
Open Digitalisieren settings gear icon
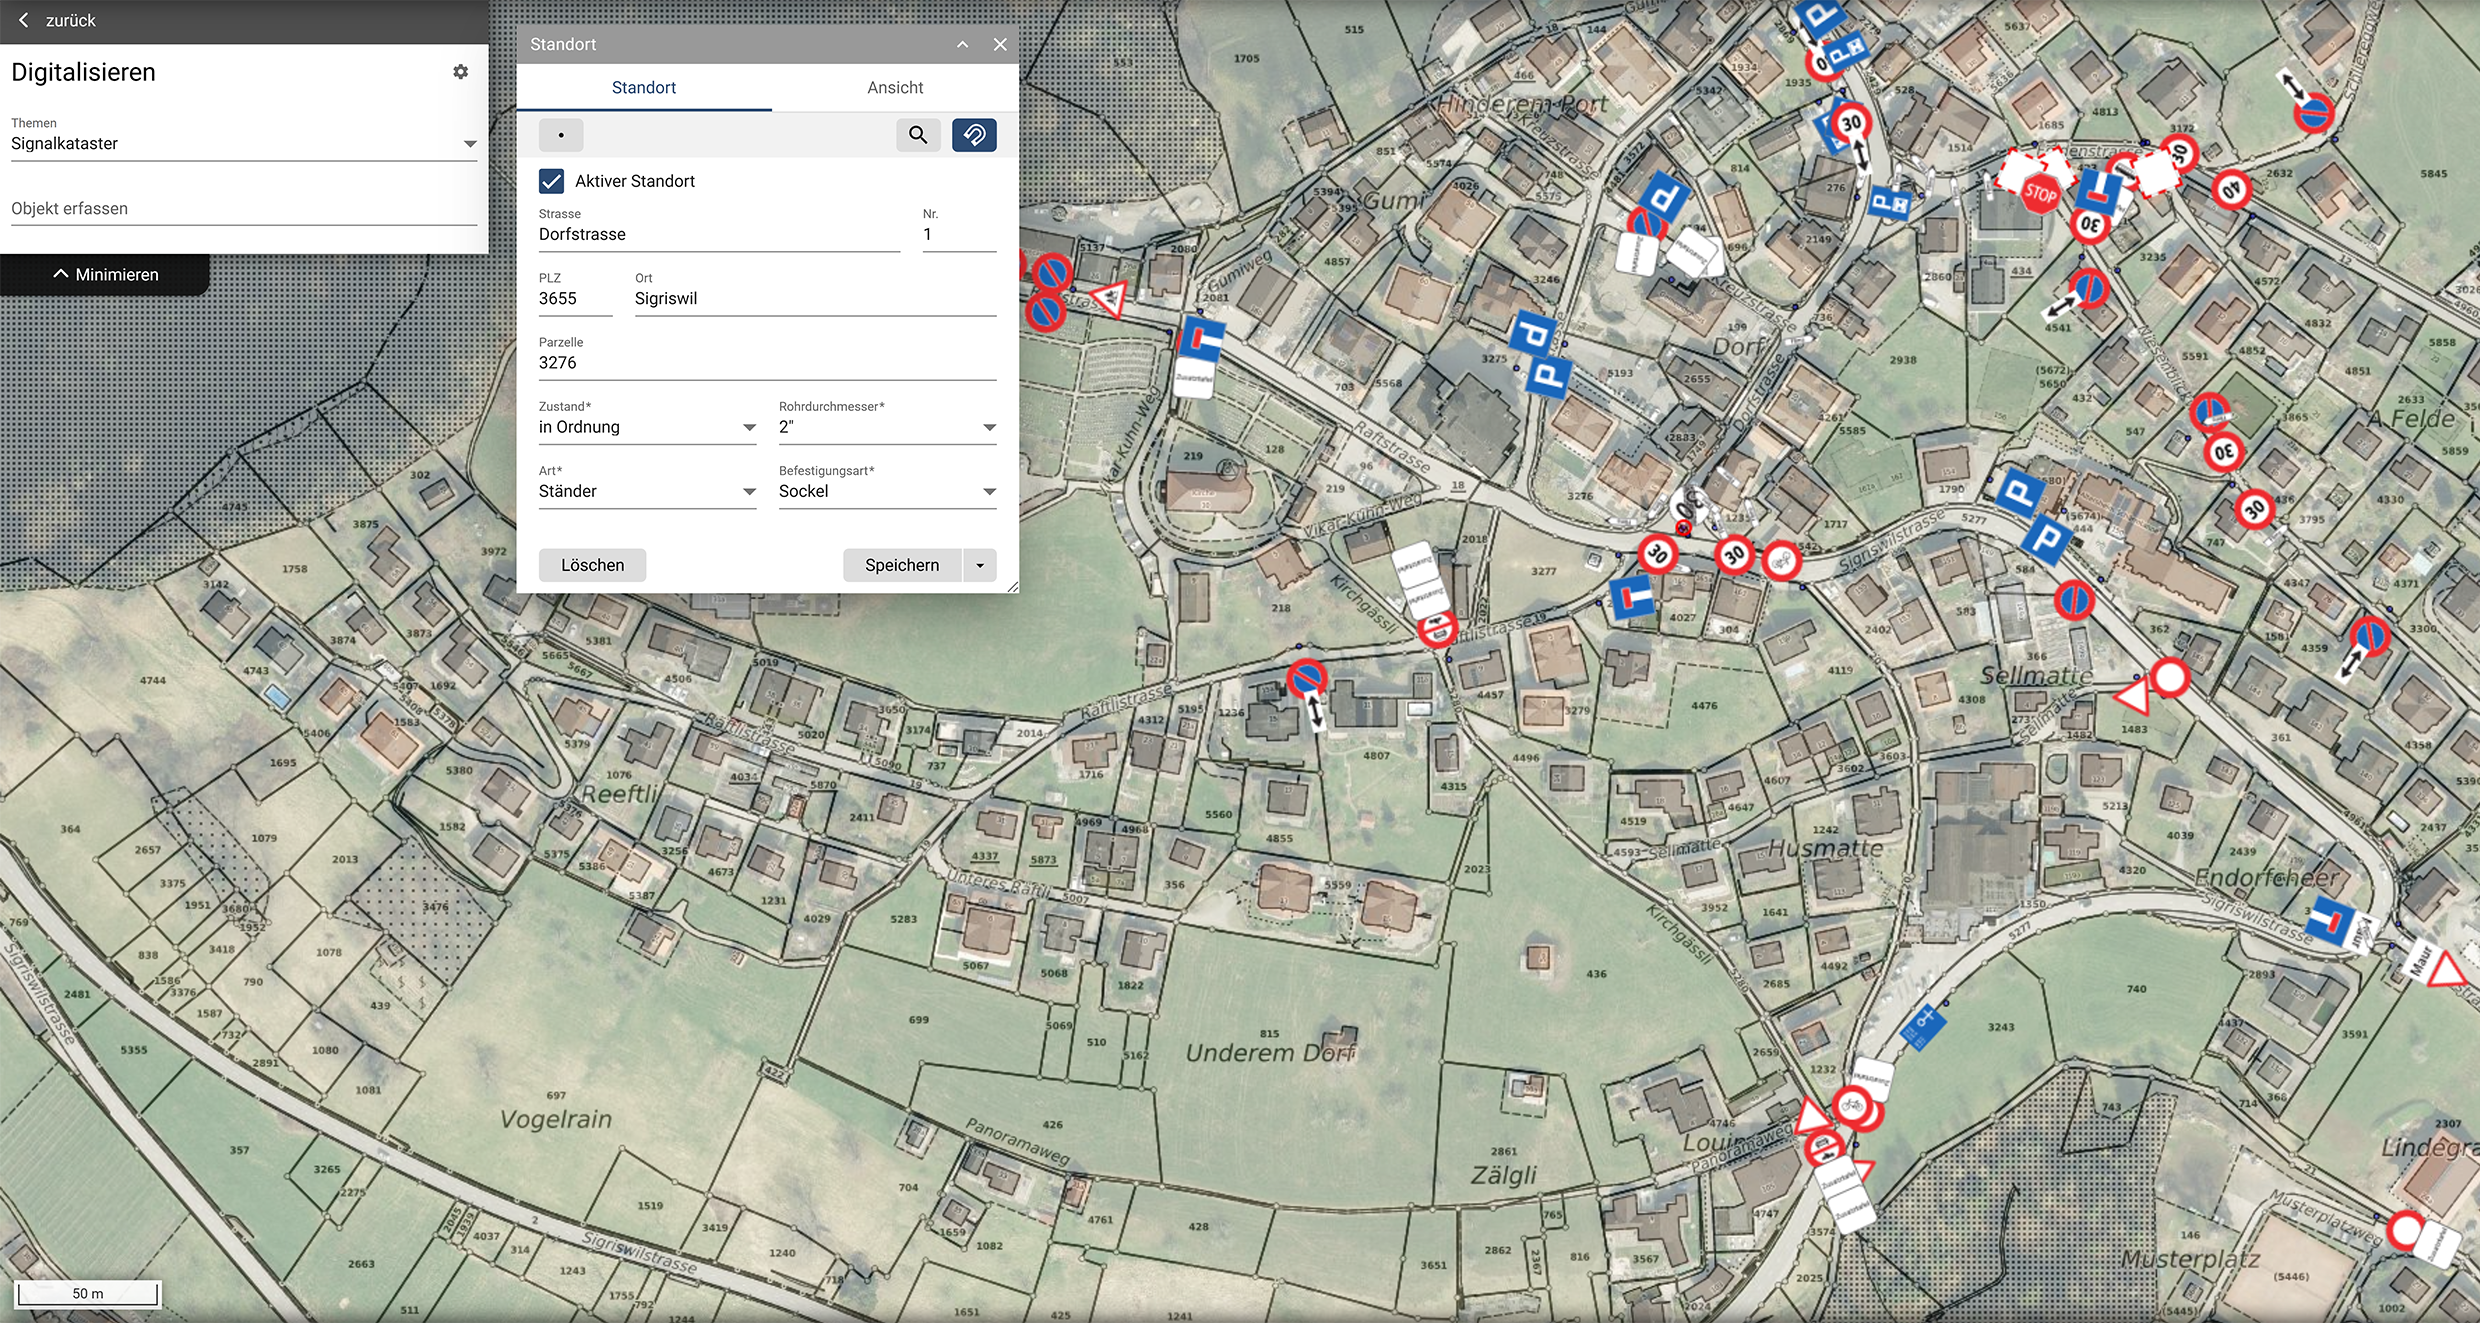tap(461, 72)
